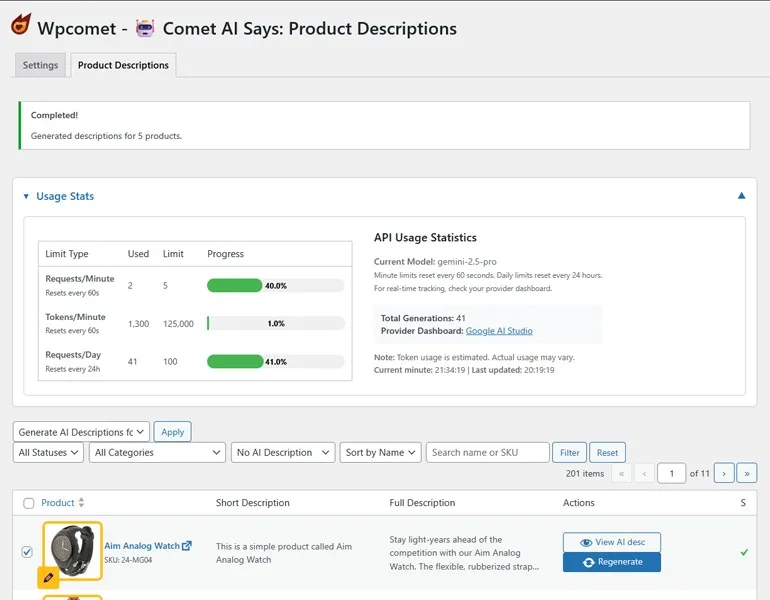770x600 pixels.
Task: Uncheck the Aim Analog Watch row checkbox
Action: pyautogui.click(x=27, y=552)
